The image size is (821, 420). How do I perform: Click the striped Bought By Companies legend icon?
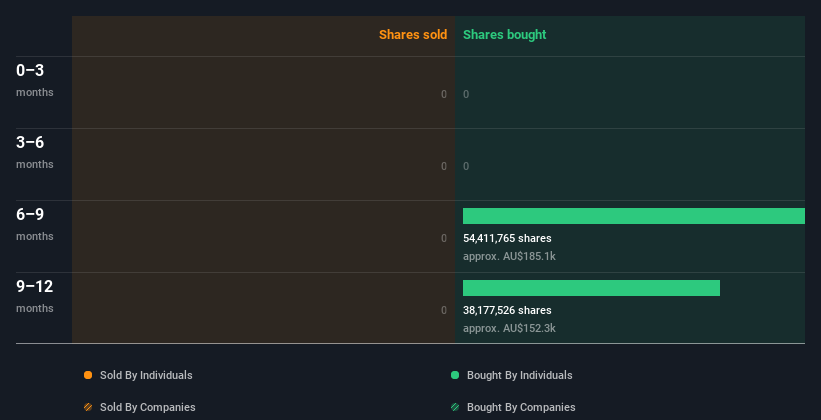pyautogui.click(x=455, y=407)
